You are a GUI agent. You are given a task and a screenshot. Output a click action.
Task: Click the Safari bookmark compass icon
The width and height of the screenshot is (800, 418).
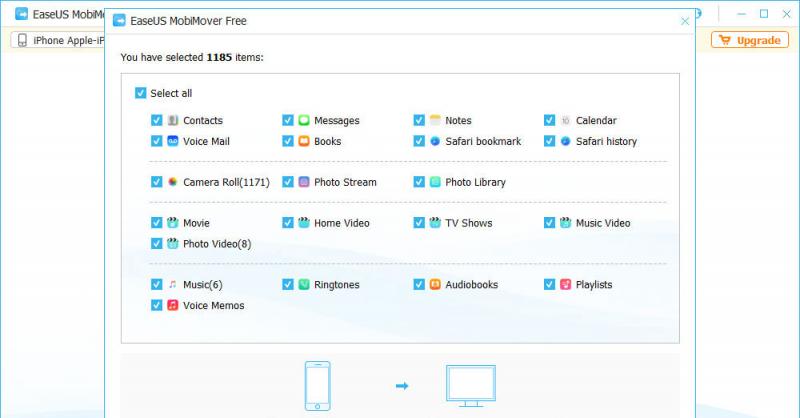(435, 141)
